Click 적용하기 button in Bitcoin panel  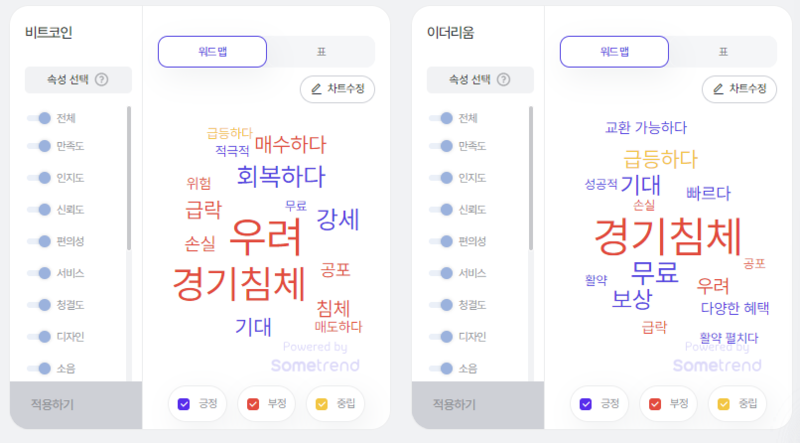76,405
